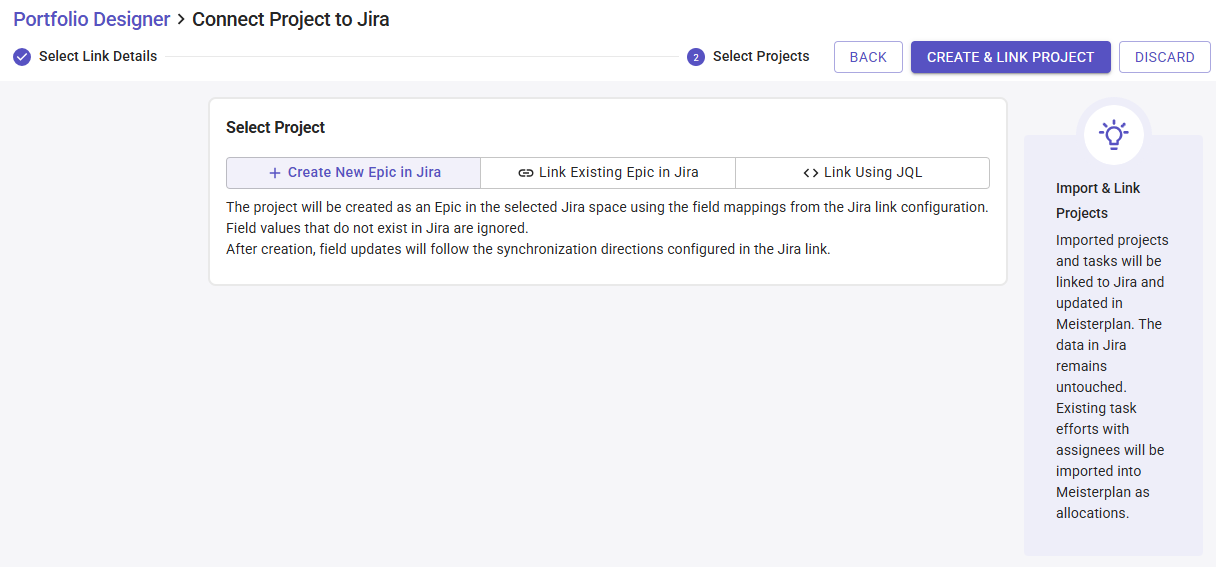Click the step 2 number badge

[696, 57]
